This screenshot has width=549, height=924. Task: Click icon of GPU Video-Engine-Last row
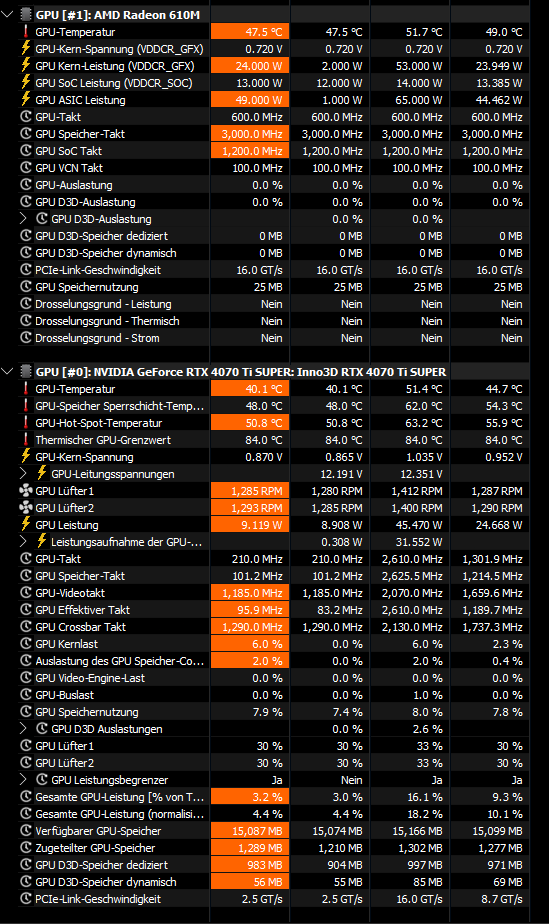click(x=25, y=678)
